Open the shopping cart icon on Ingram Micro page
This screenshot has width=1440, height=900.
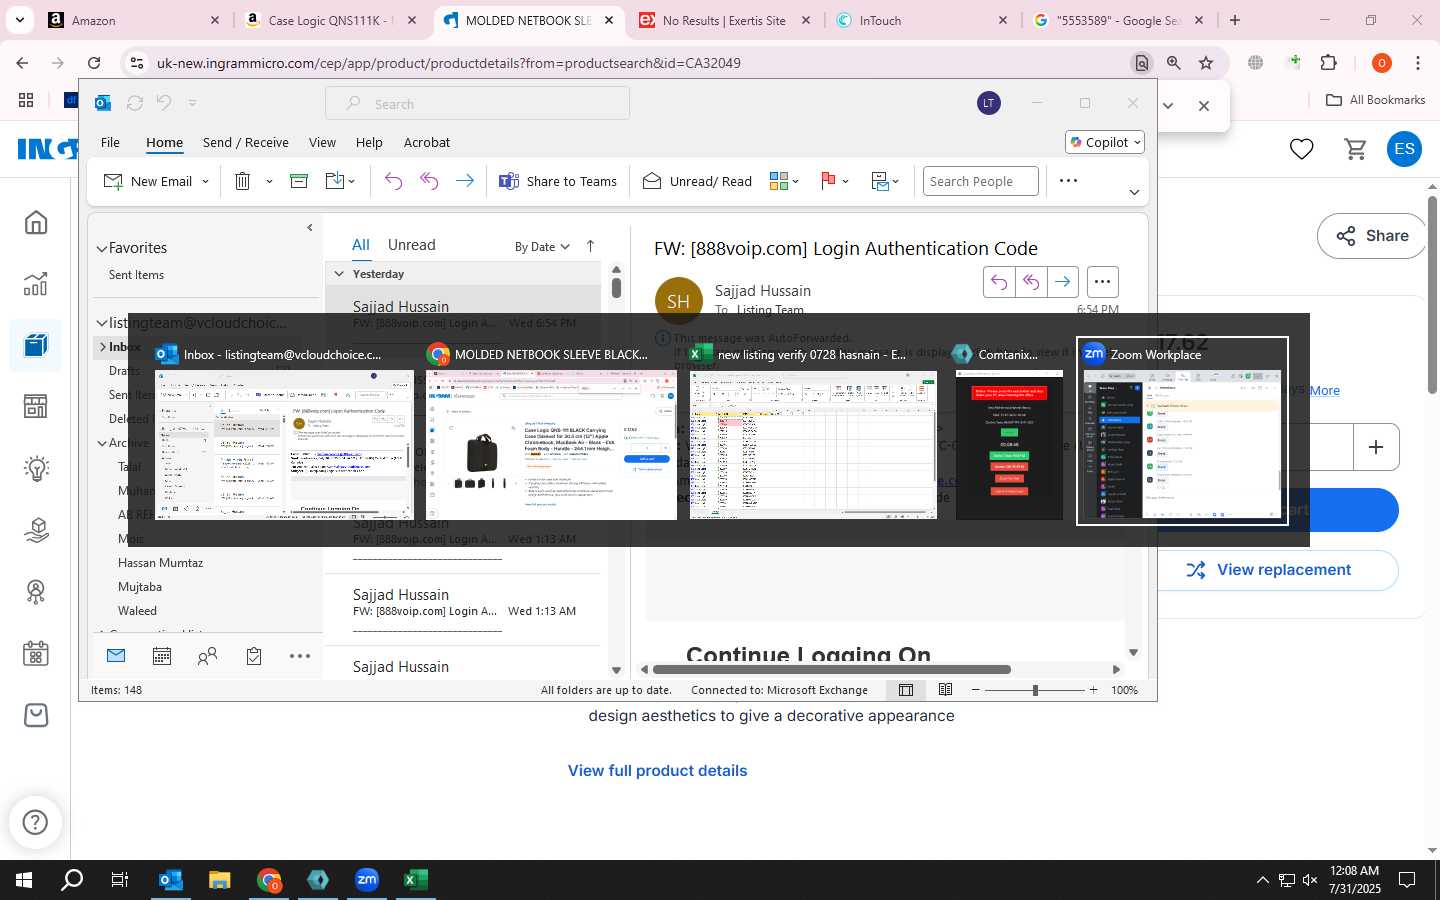point(1355,149)
